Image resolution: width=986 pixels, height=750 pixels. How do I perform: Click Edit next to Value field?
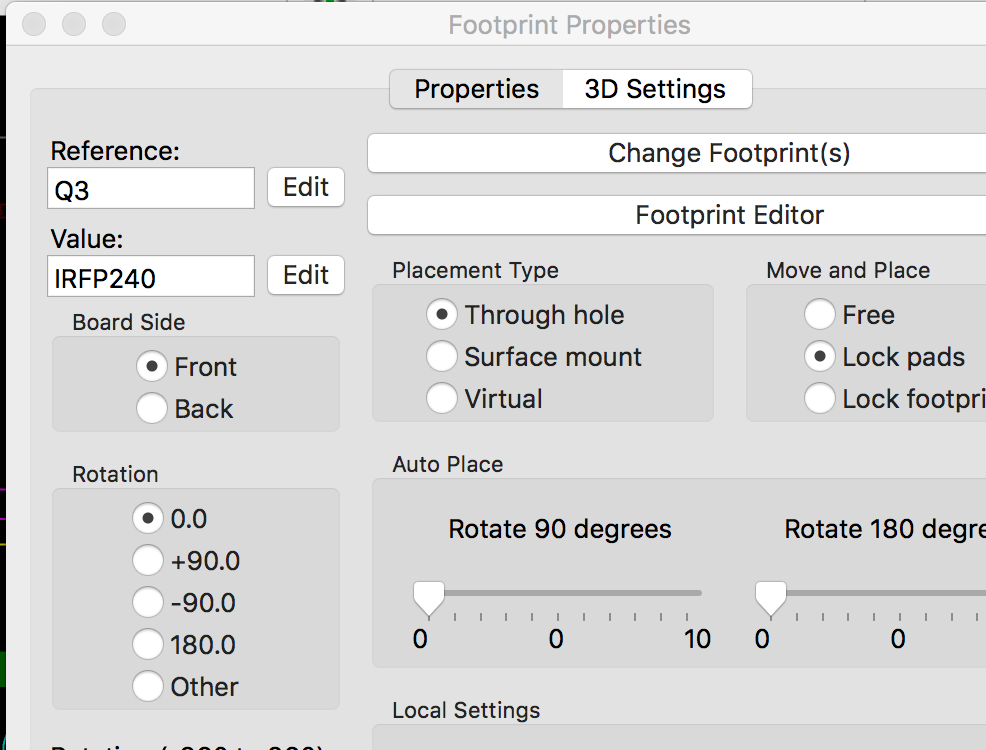pos(306,275)
